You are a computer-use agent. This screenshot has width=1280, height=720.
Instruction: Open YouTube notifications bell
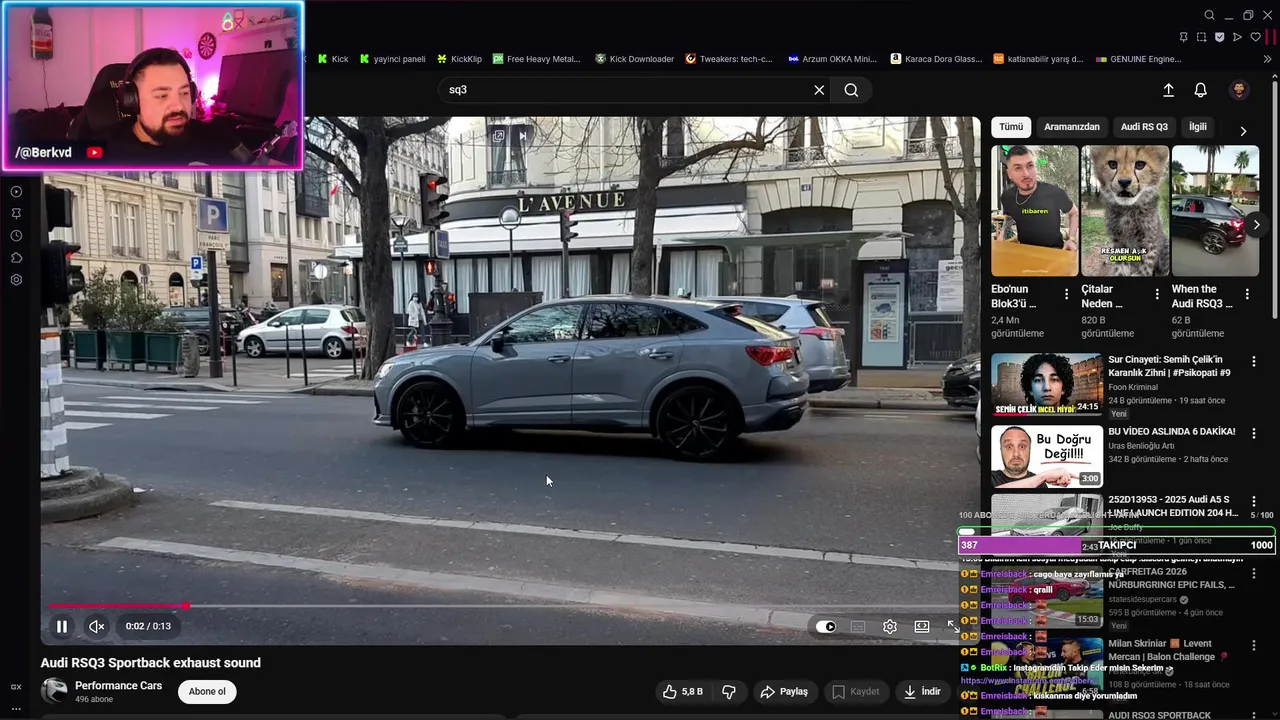(1201, 90)
